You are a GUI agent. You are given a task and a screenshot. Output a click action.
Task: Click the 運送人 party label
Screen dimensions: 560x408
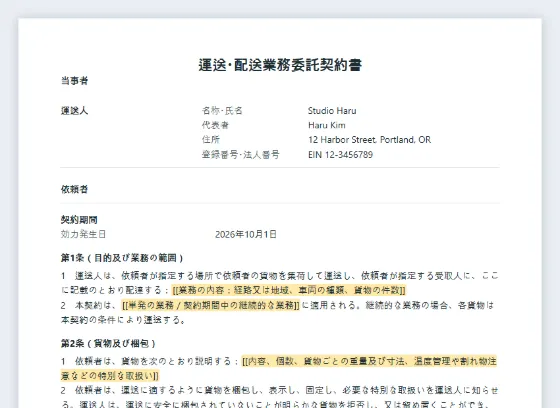click(x=74, y=111)
